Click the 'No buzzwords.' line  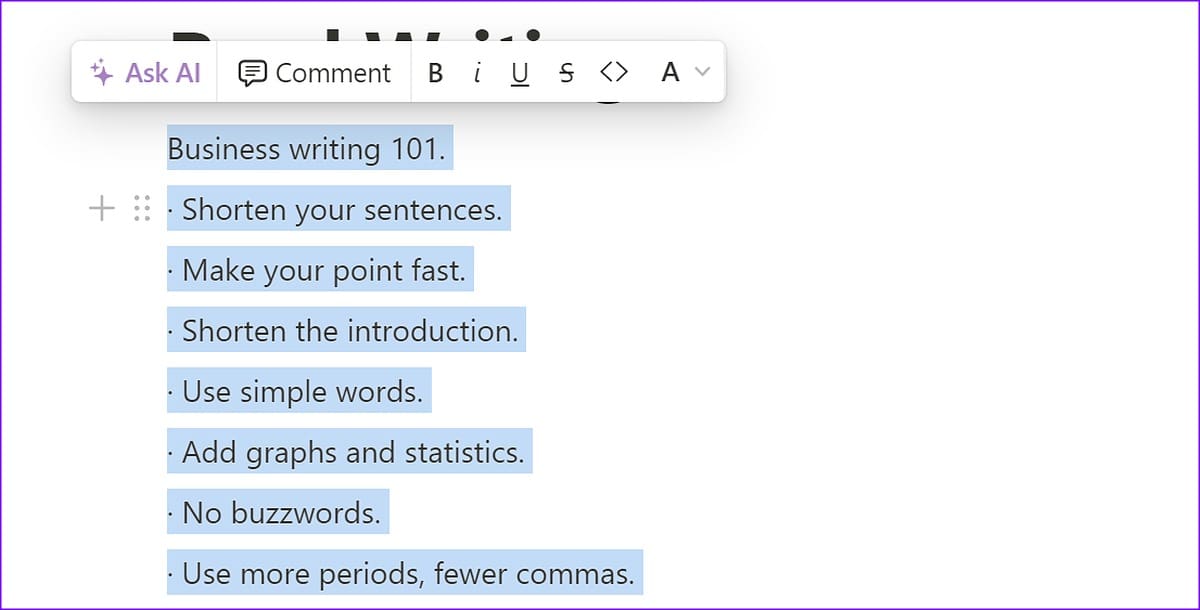pyautogui.click(x=277, y=513)
